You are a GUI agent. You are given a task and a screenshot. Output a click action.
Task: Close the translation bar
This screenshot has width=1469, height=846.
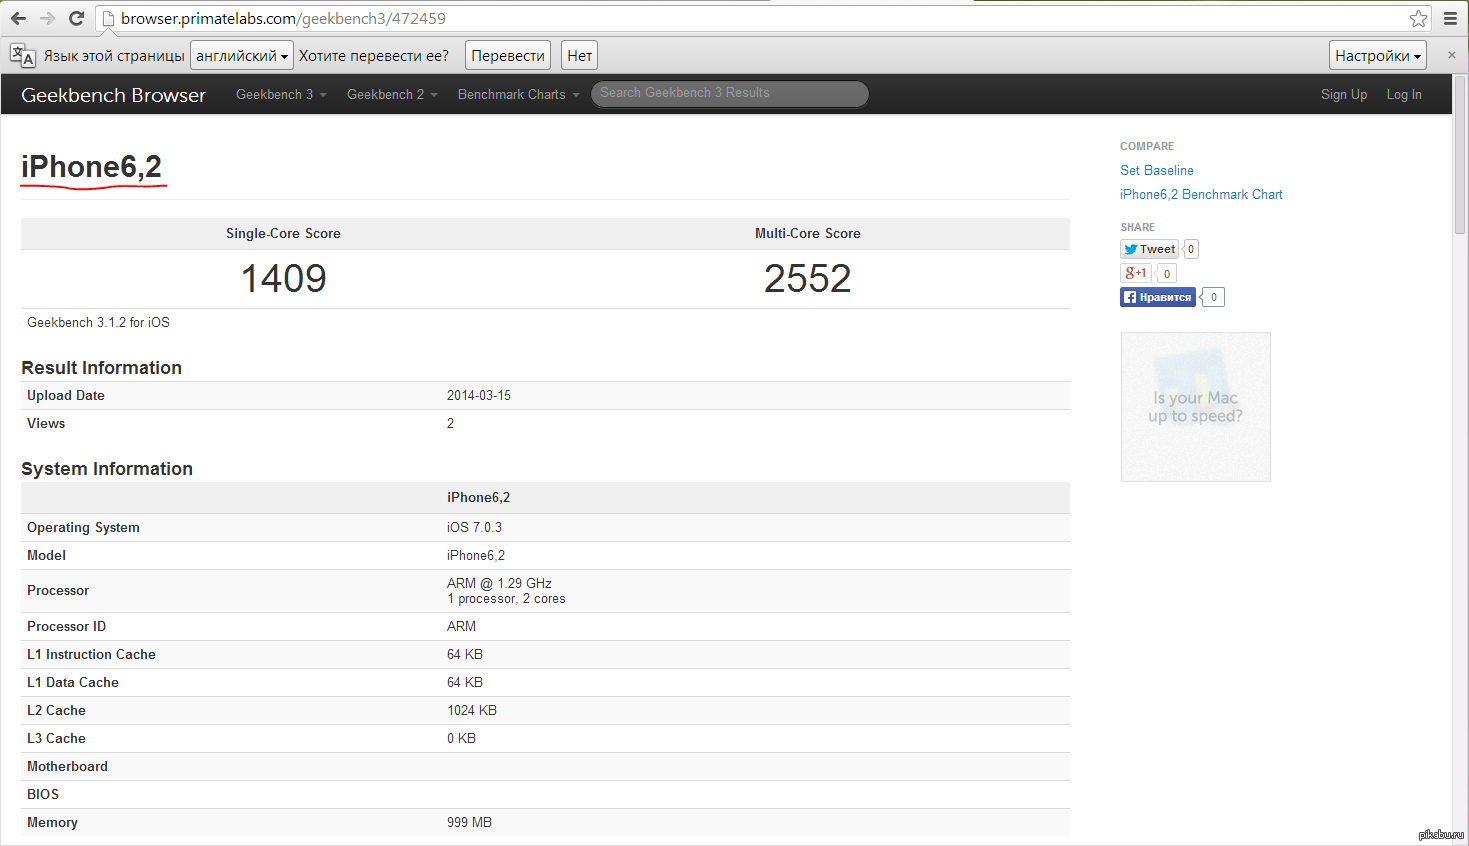[x=1452, y=55]
